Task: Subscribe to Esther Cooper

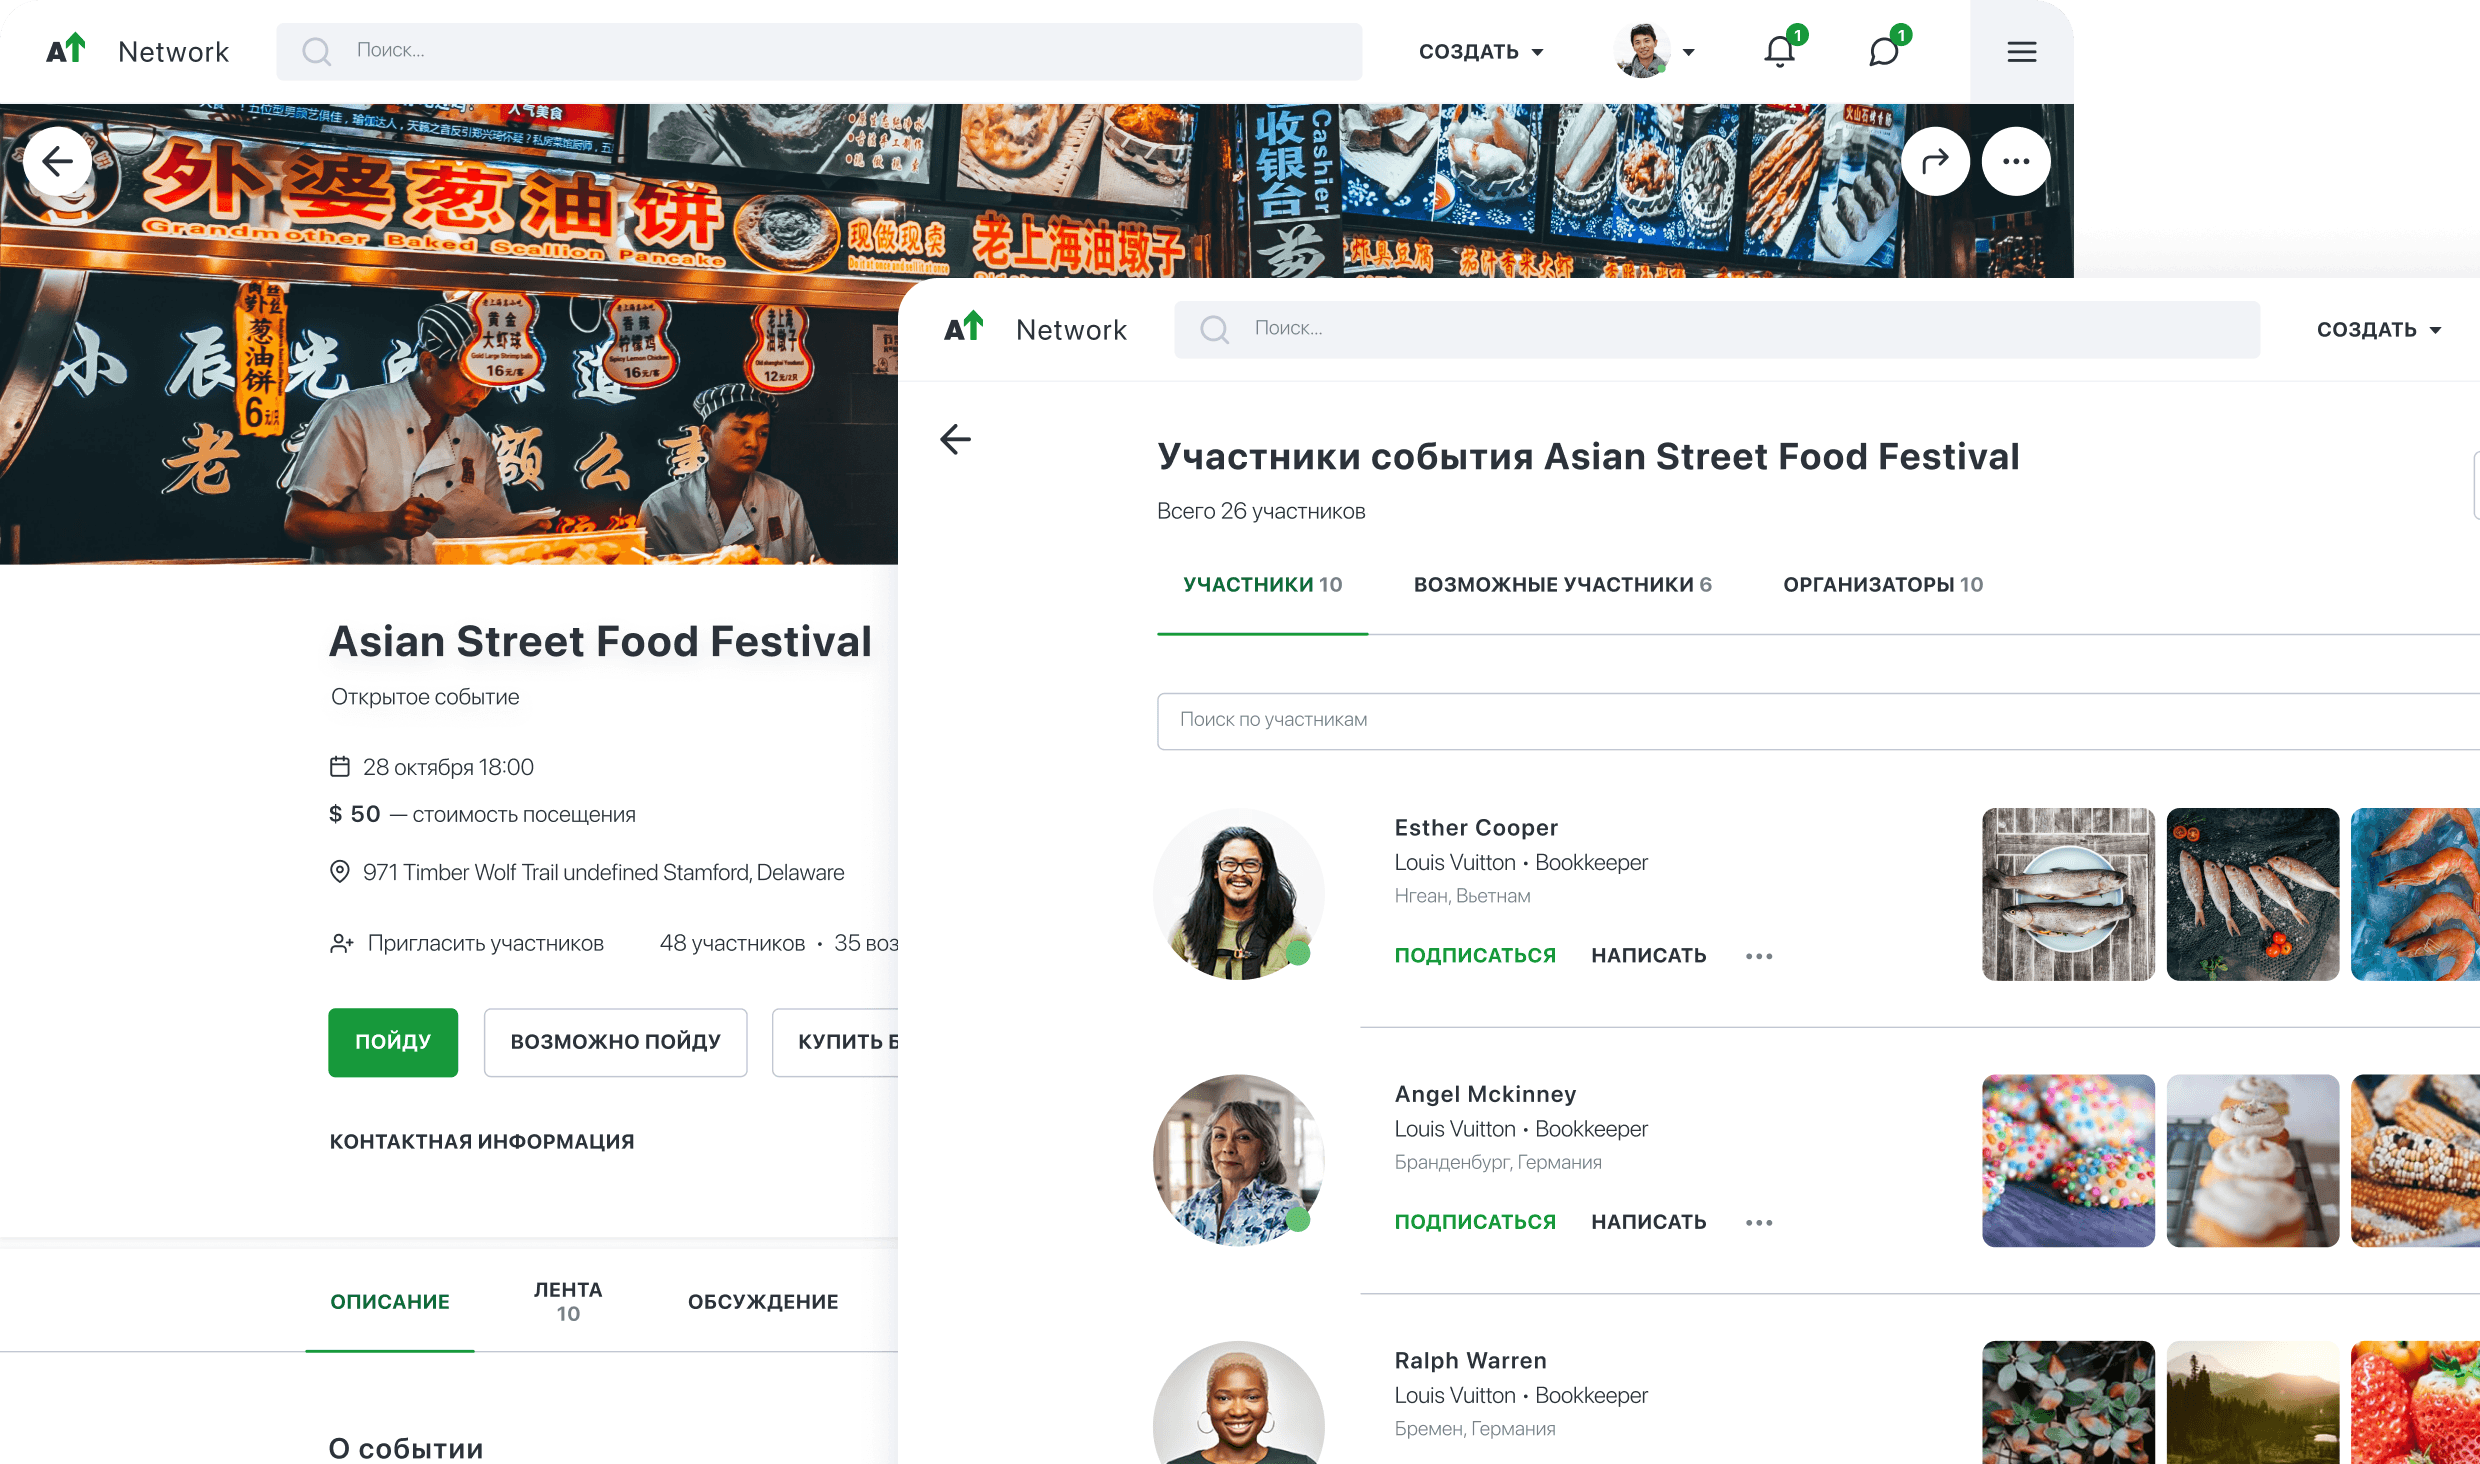Action: (1475, 956)
